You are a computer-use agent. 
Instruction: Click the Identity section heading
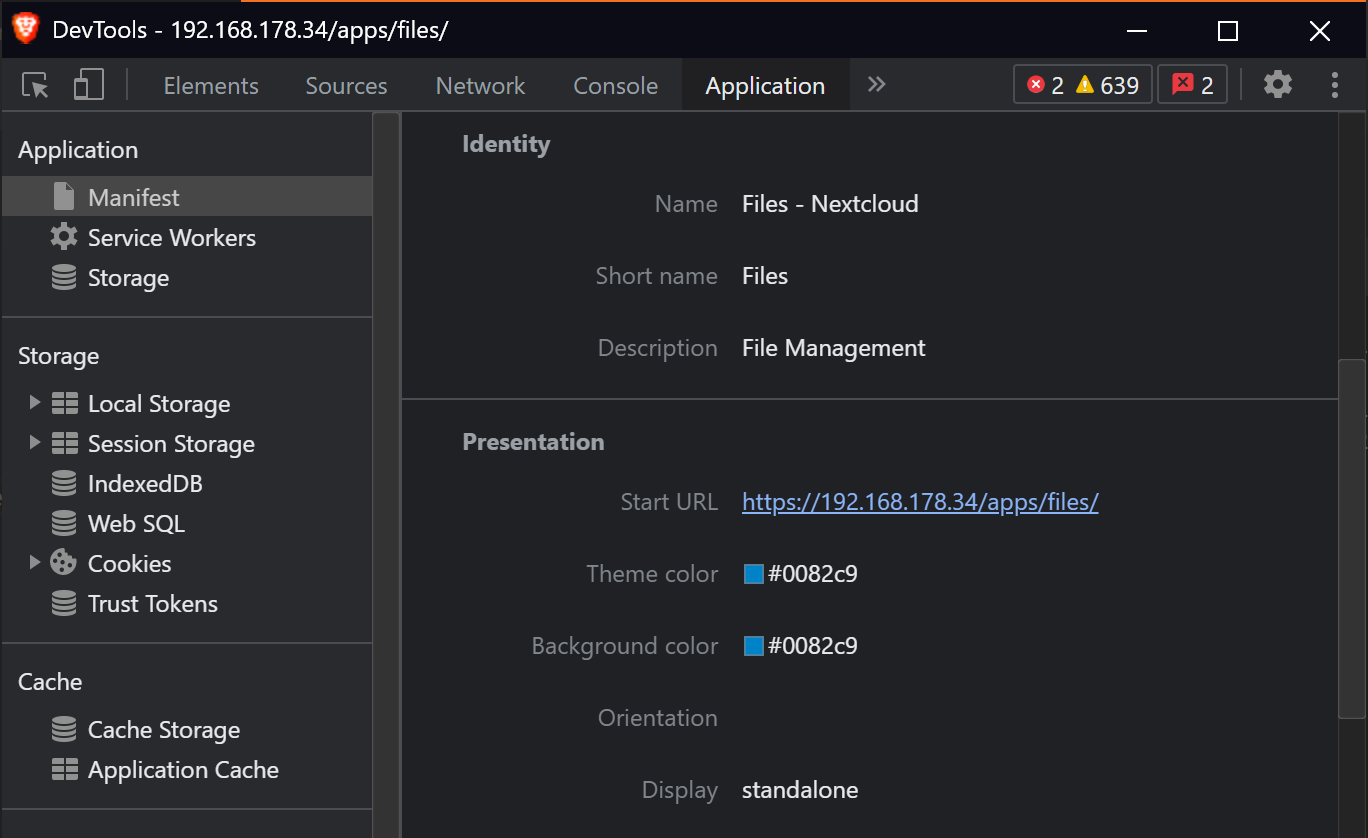click(x=506, y=144)
